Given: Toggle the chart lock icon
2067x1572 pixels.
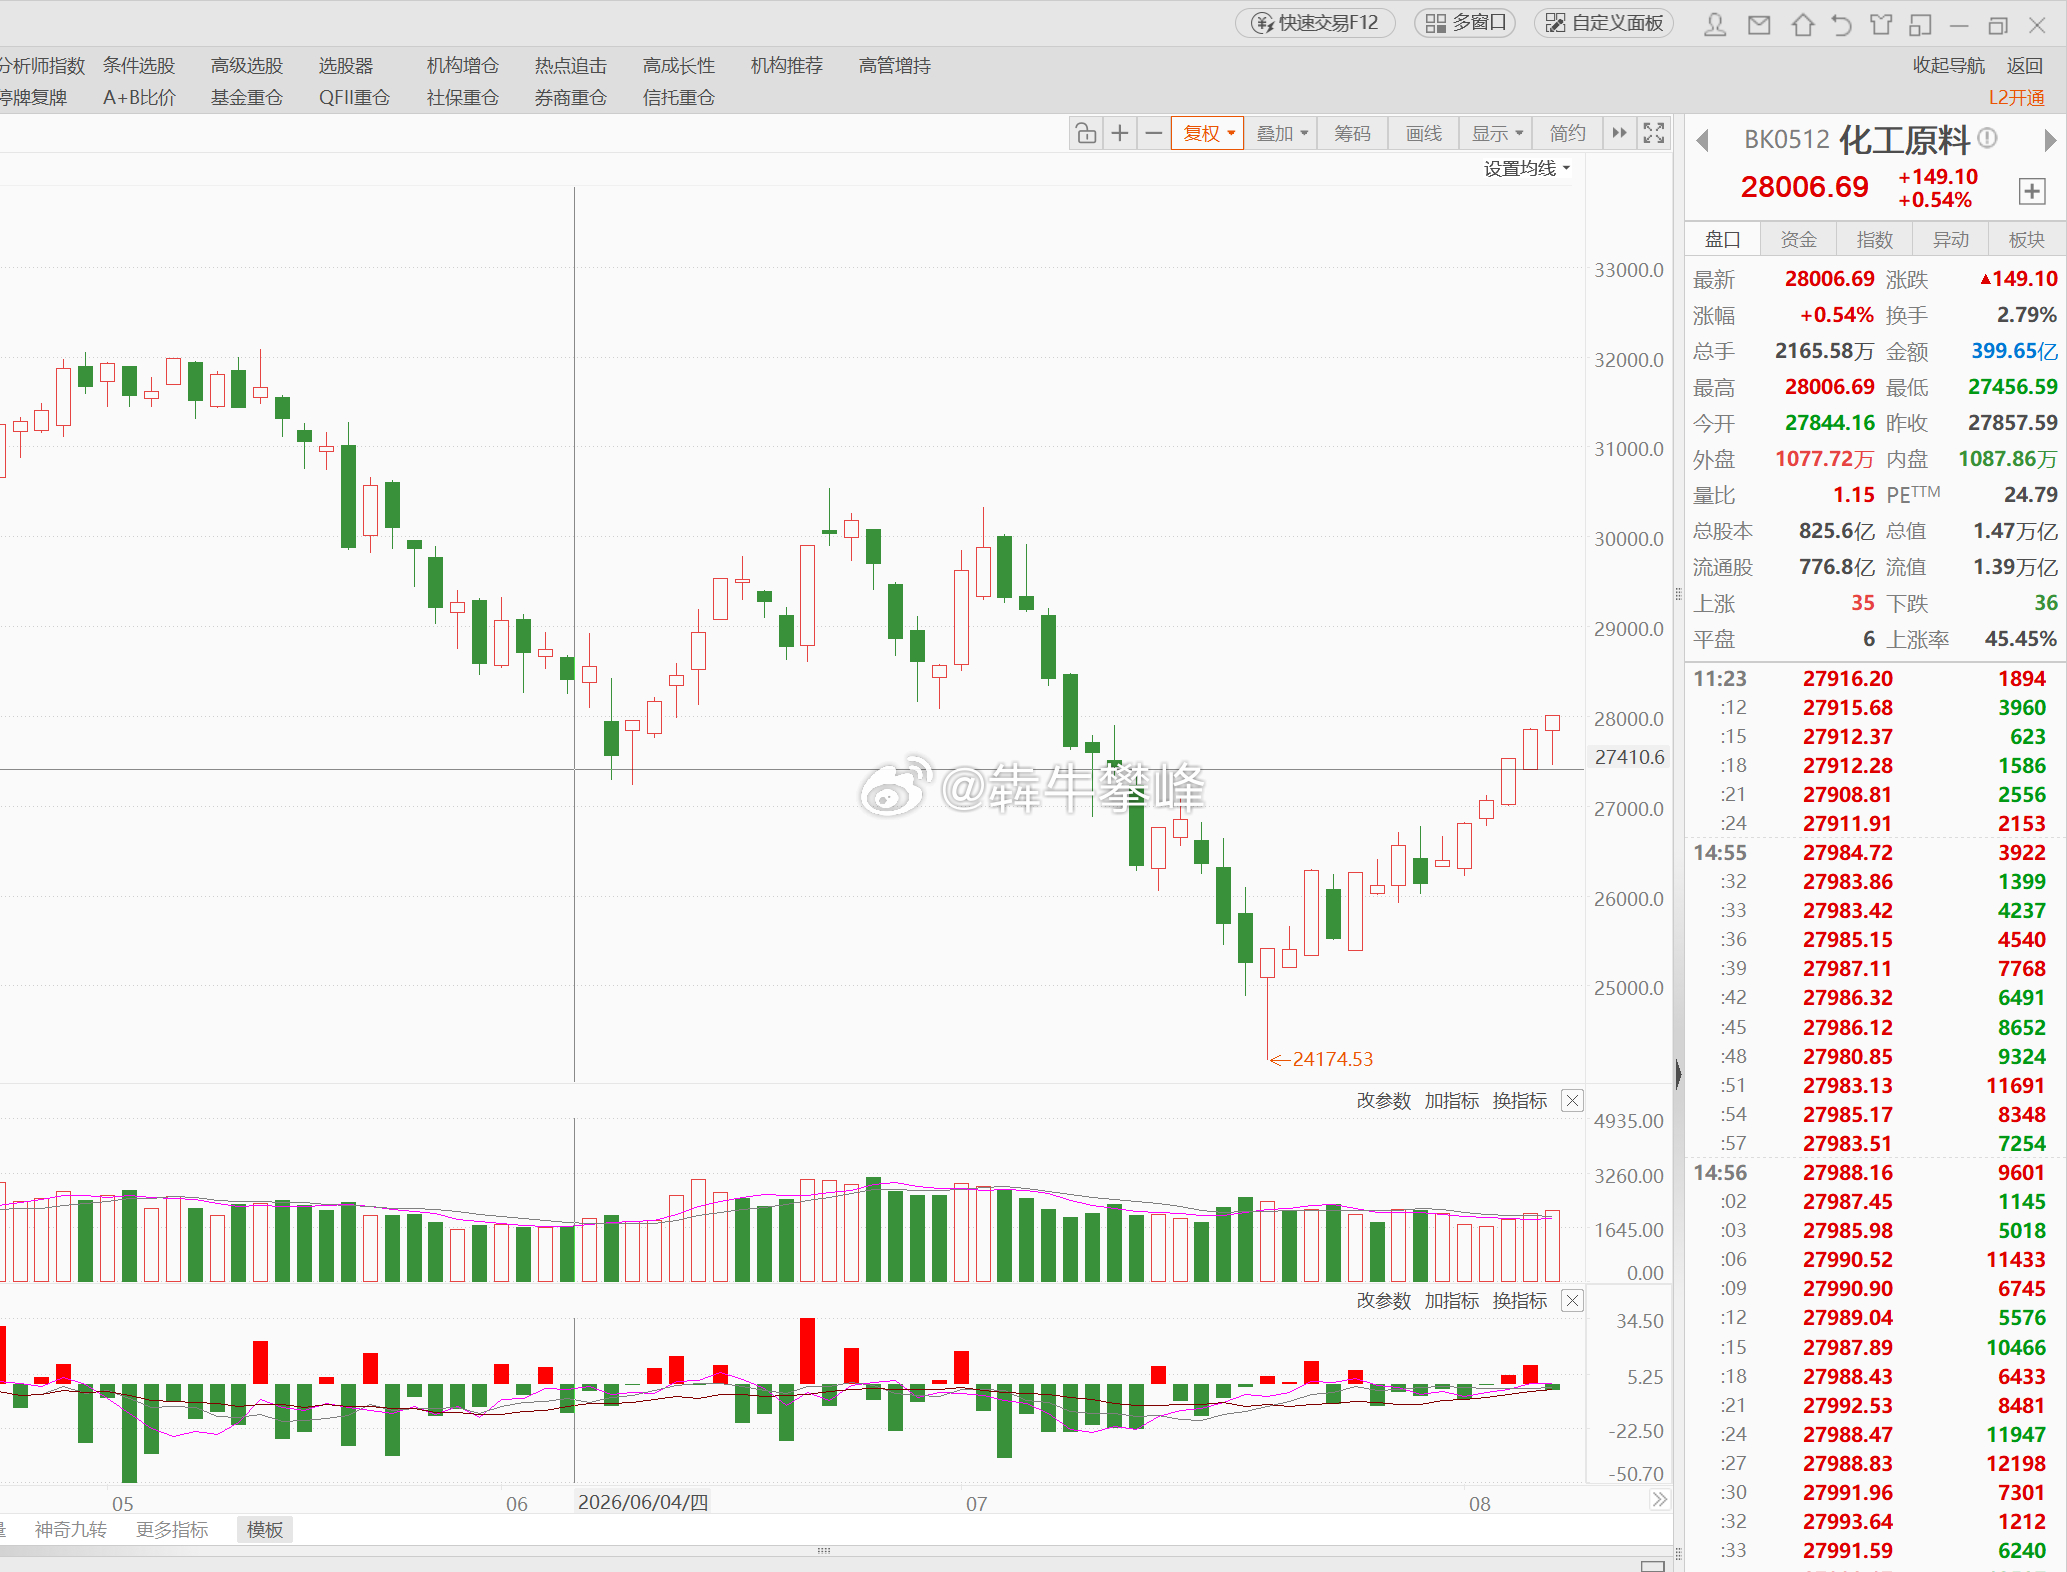Looking at the screenshot, I should click(1086, 133).
